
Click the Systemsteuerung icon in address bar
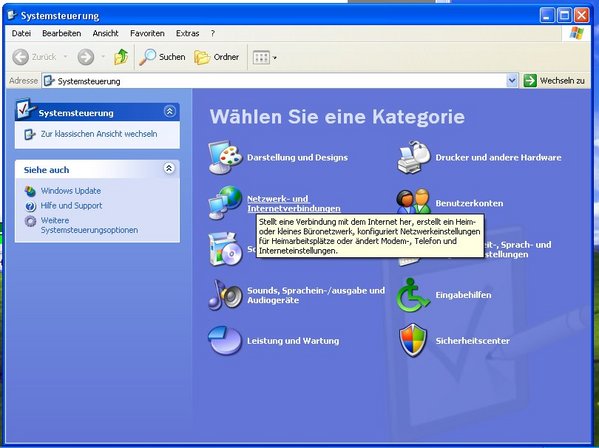click(49, 81)
